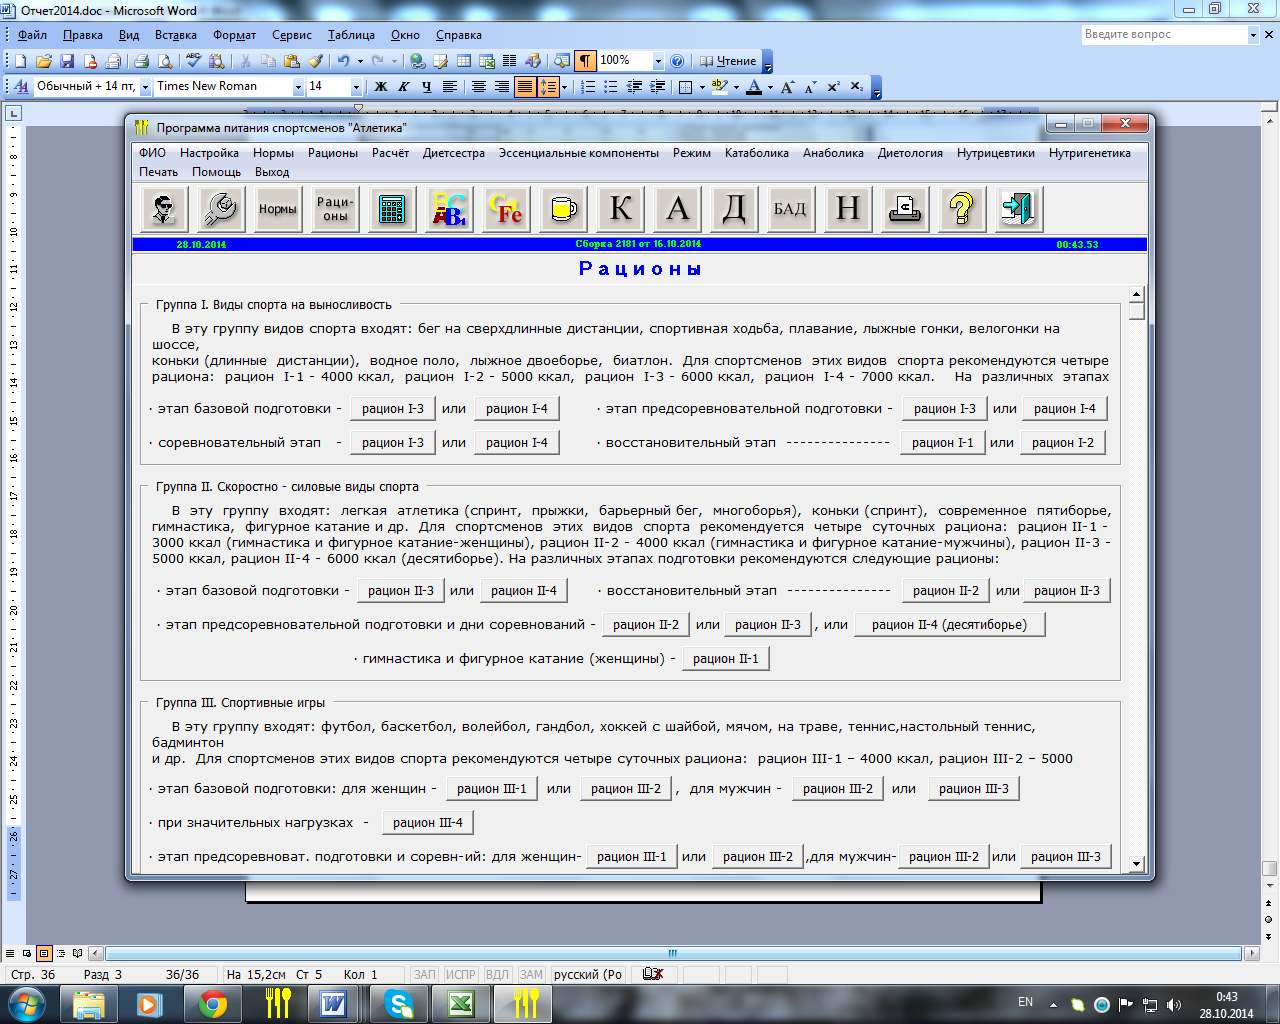This screenshot has width=1280, height=1024.
Task: Click the БАД toolbar icon
Action: pos(790,209)
